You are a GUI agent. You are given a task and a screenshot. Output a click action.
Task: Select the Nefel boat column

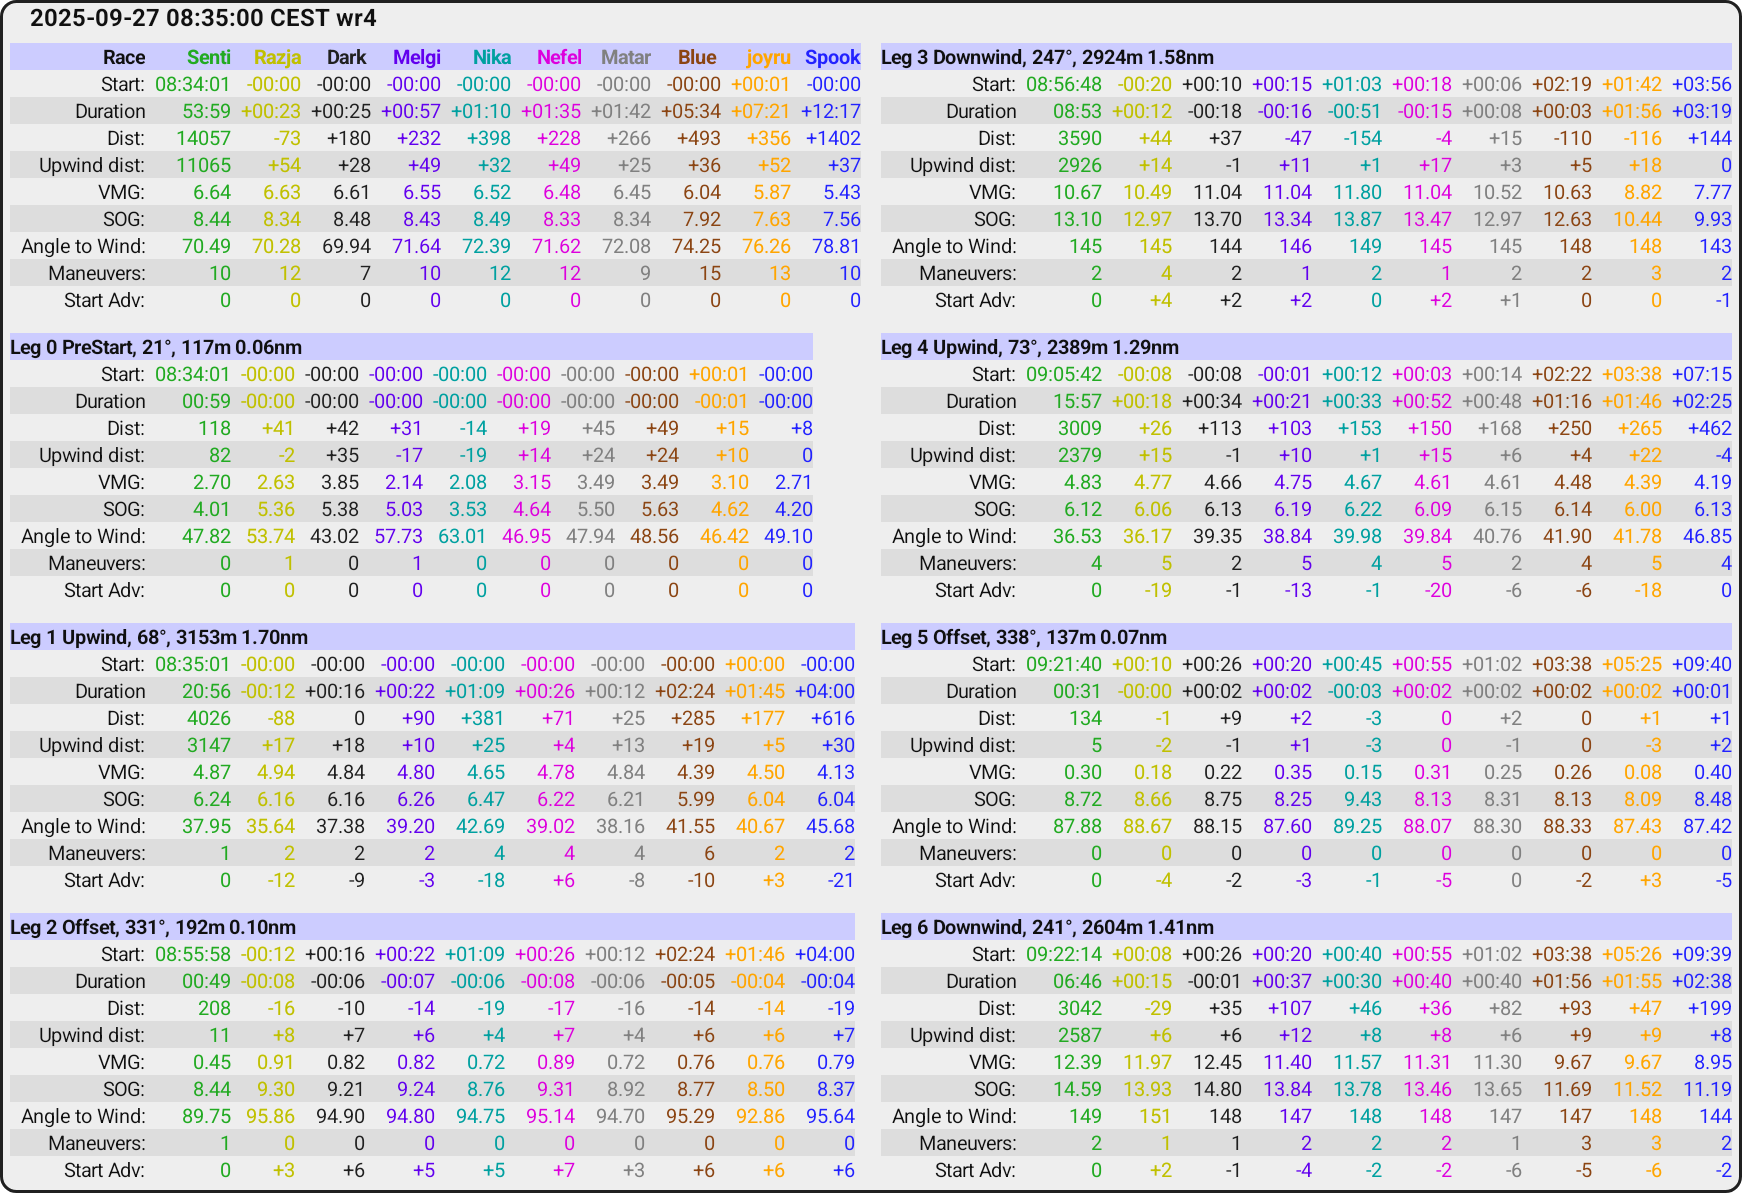[559, 57]
